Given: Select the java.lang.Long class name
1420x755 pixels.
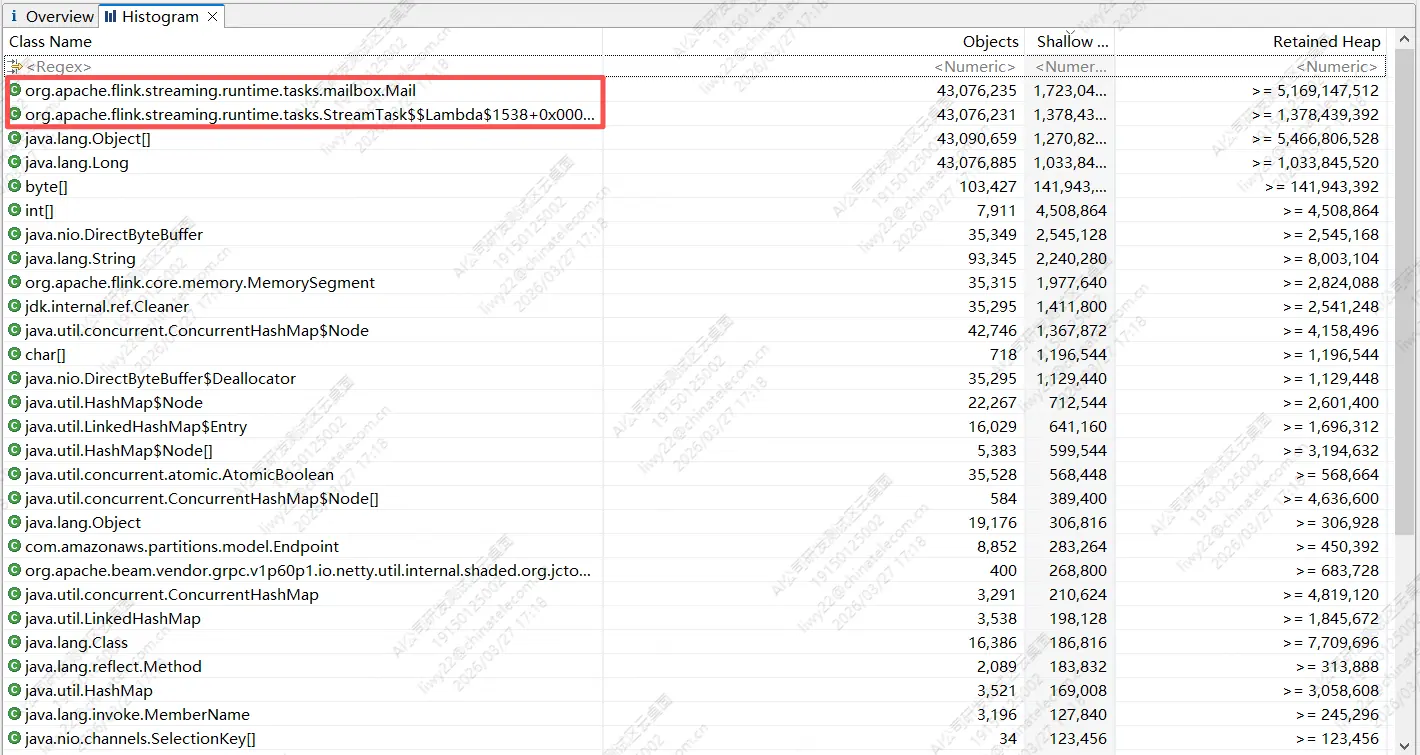Looking at the screenshot, I should click(x=77, y=162).
